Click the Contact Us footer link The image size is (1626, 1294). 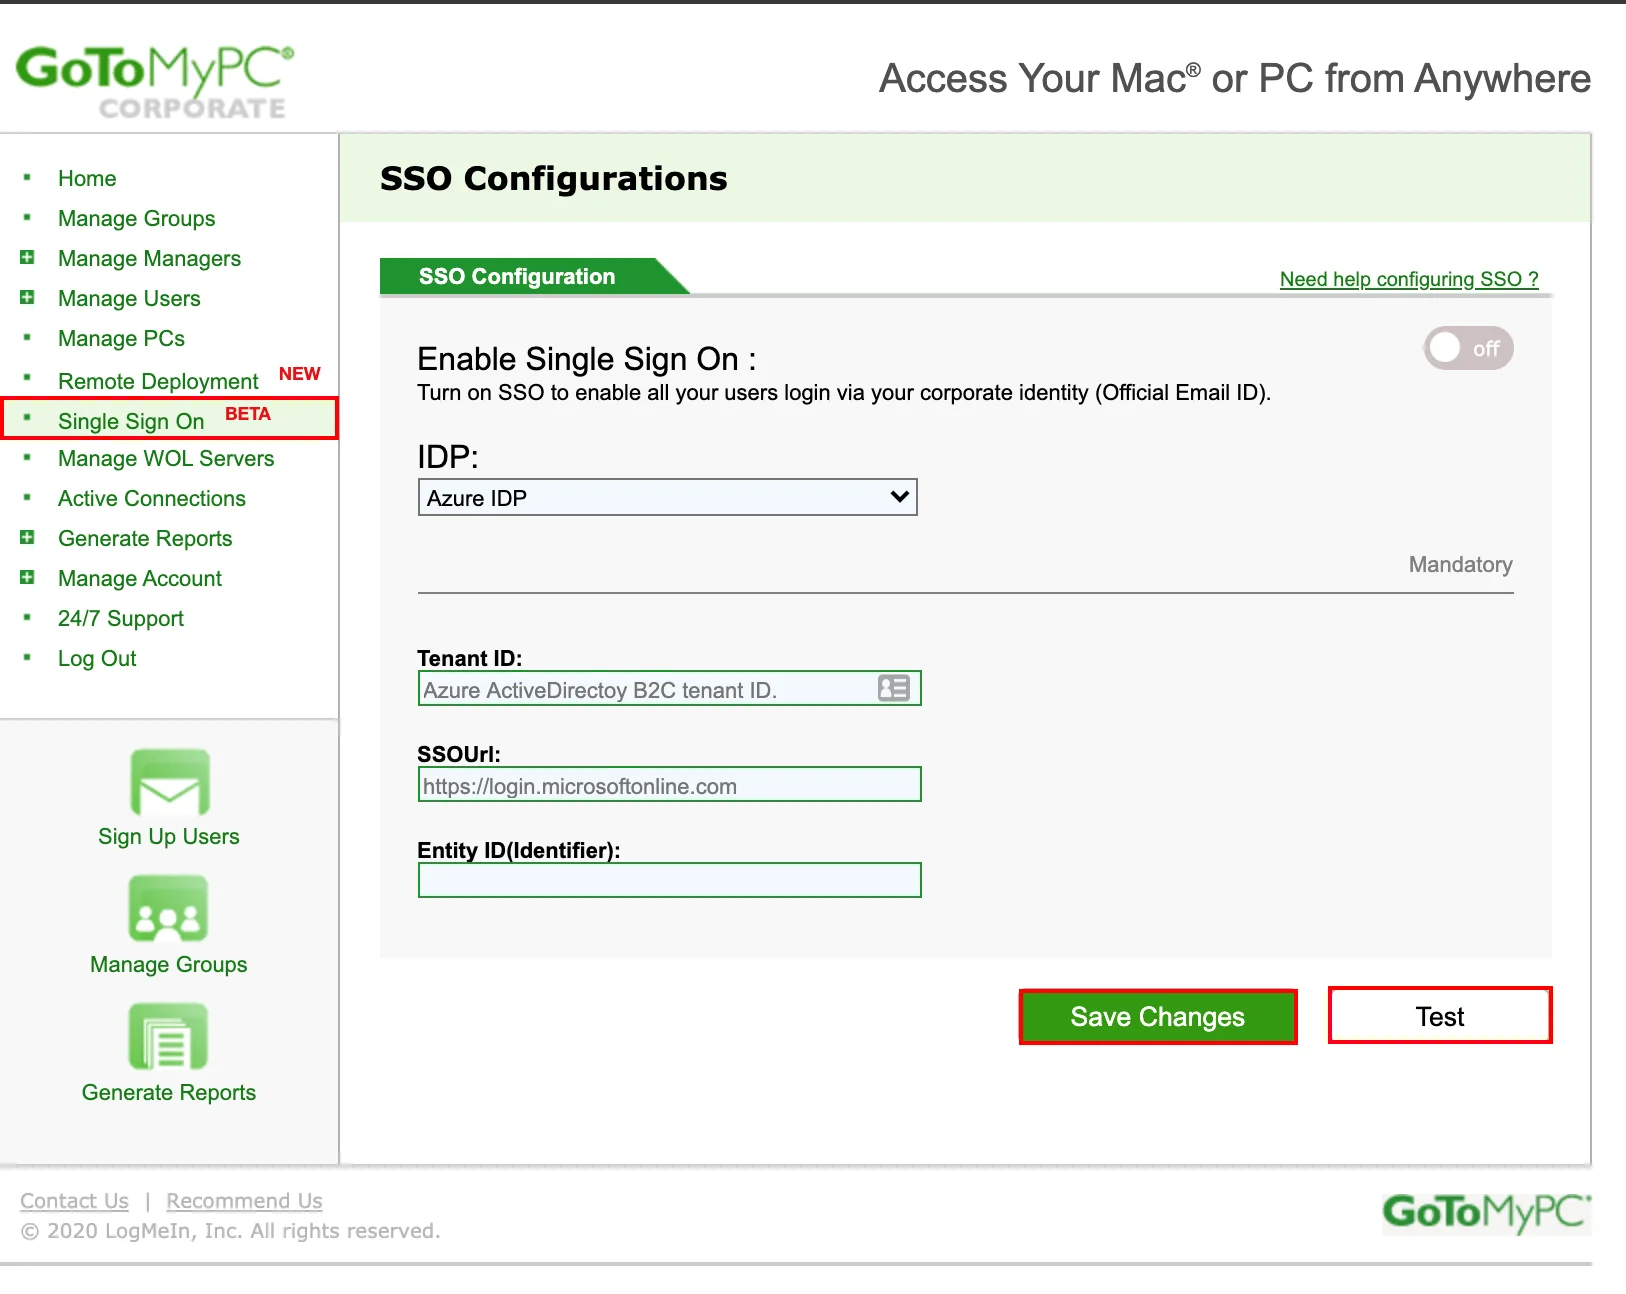[74, 1201]
